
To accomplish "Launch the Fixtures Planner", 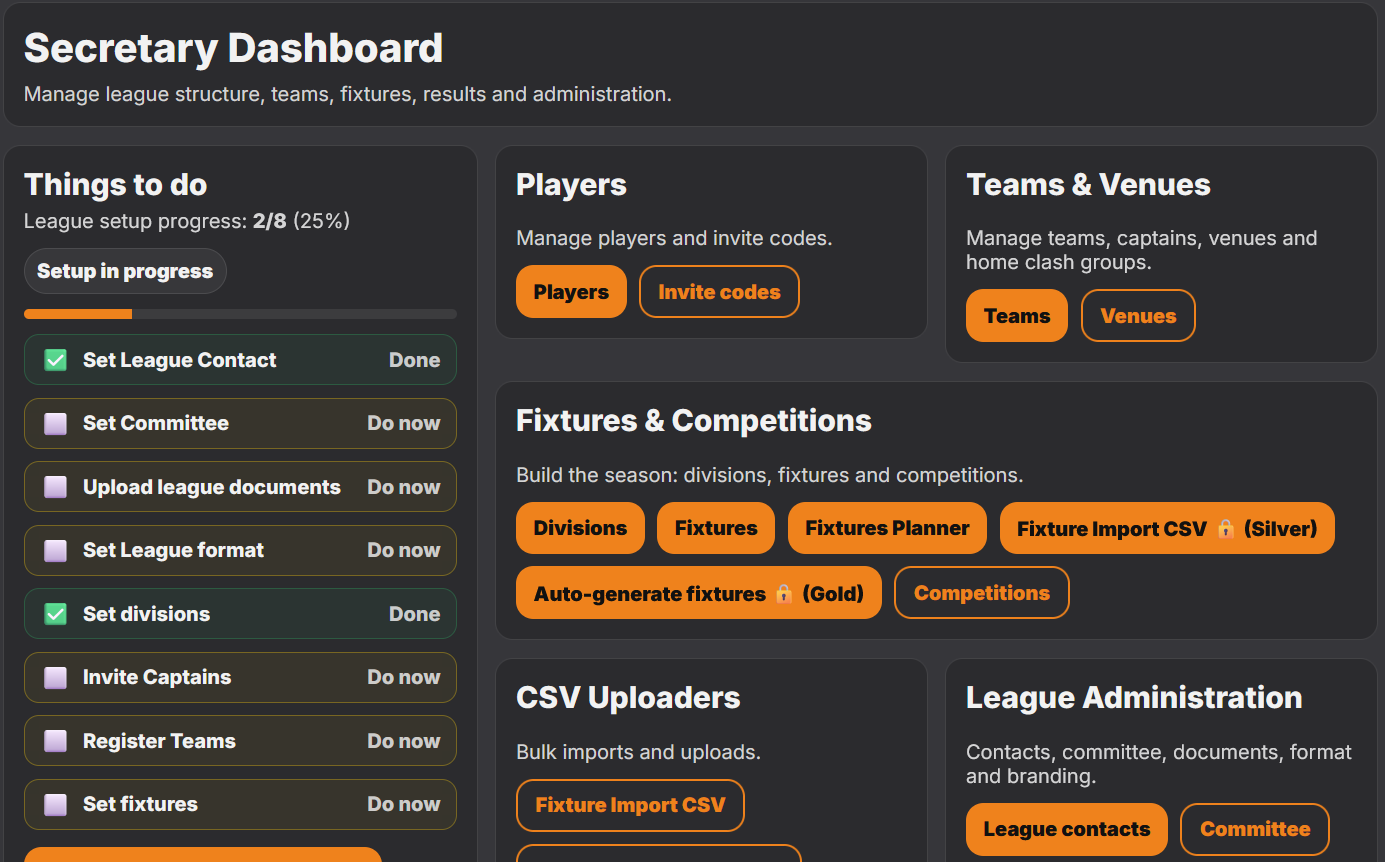I will [887, 528].
